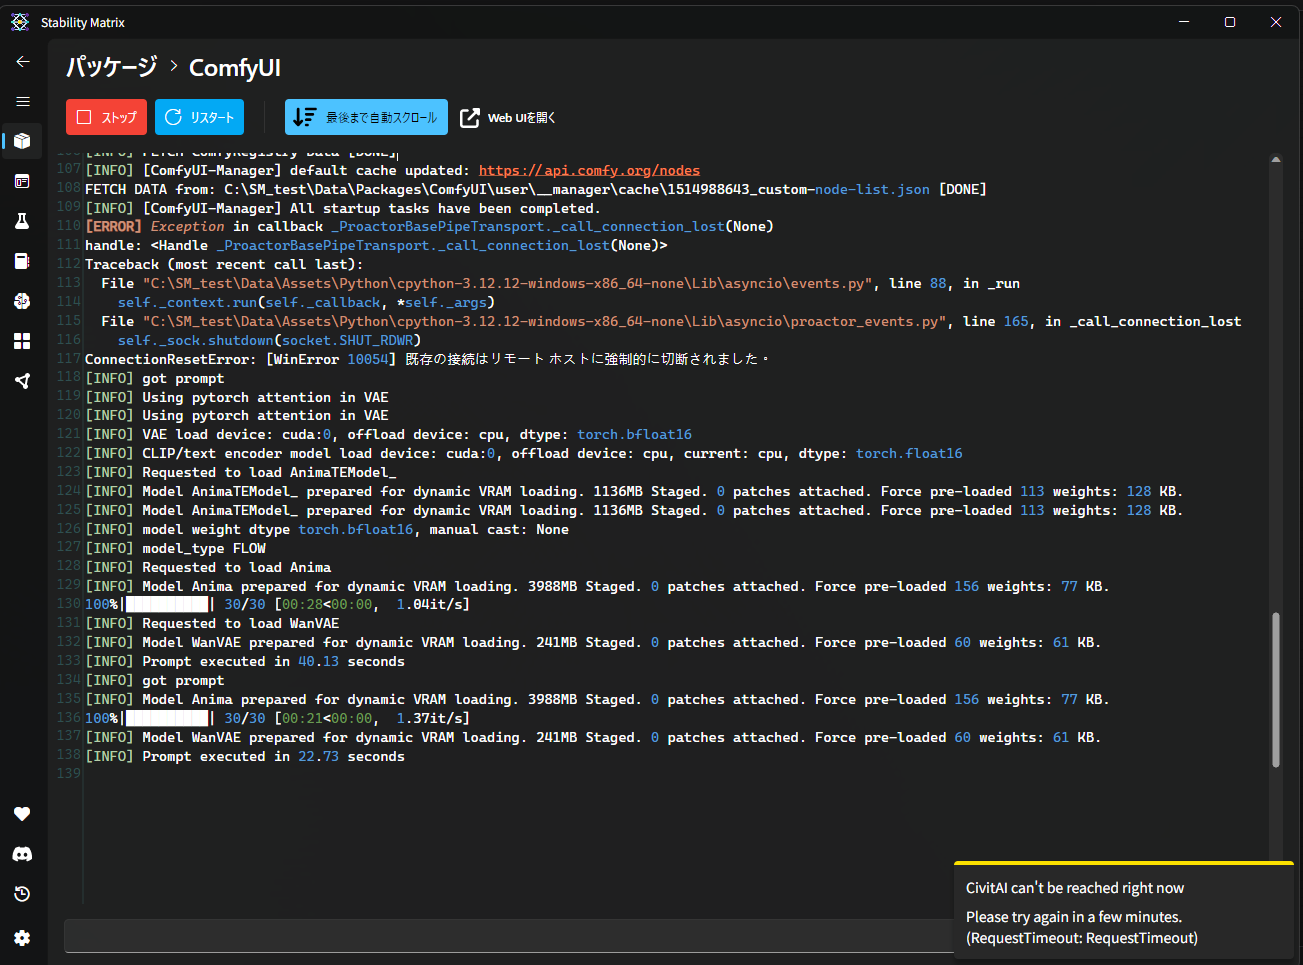The image size is (1303, 965).
Task: Open the clock history icon in sidebar
Action: pyautogui.click(x=22, y=894)
